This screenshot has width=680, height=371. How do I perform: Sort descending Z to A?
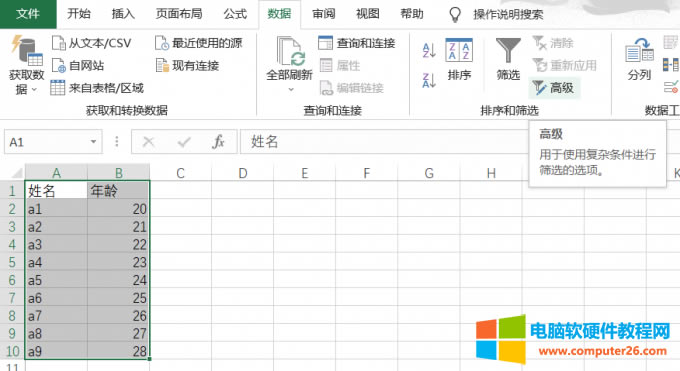(428, 80)
